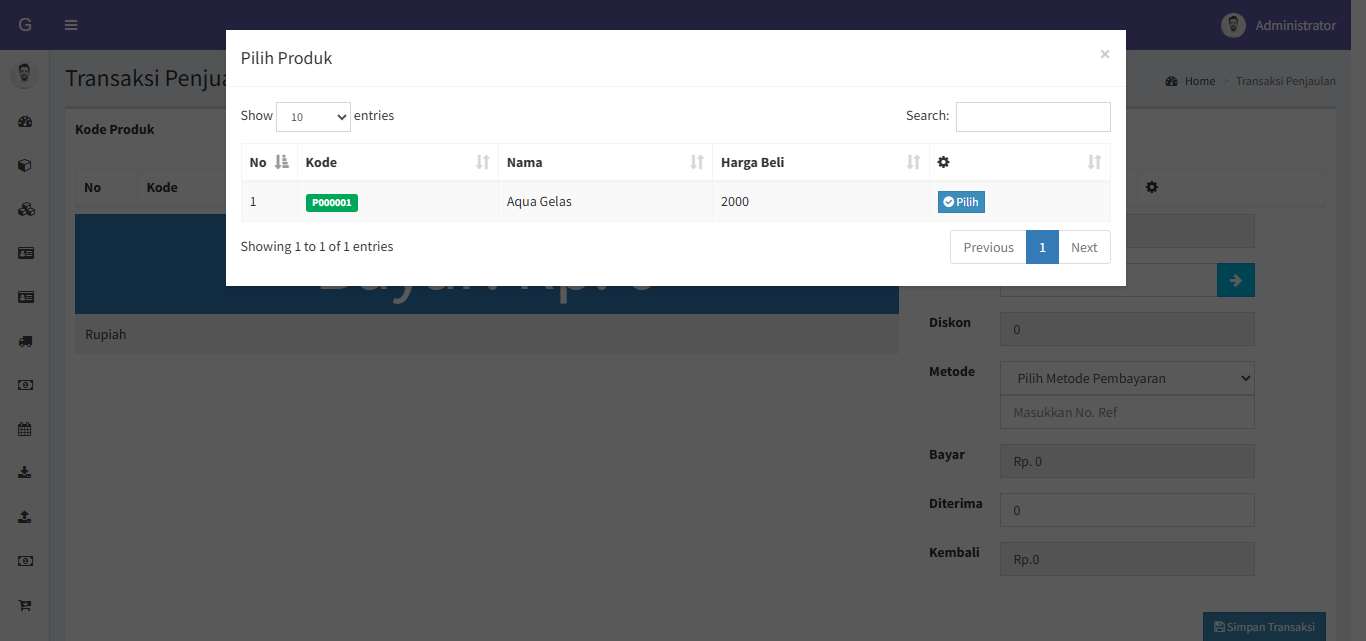
Task: Click the Home breadcrumb link
Action: (1199, 81)
